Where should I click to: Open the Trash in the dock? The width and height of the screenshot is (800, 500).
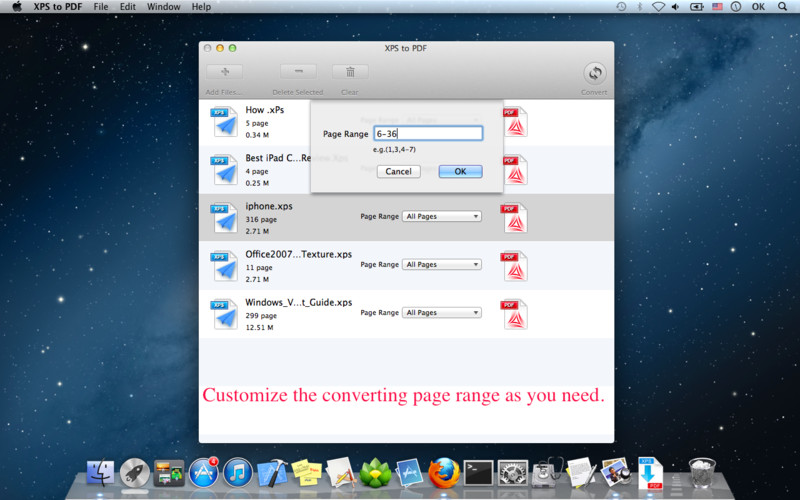coord(703,472)
